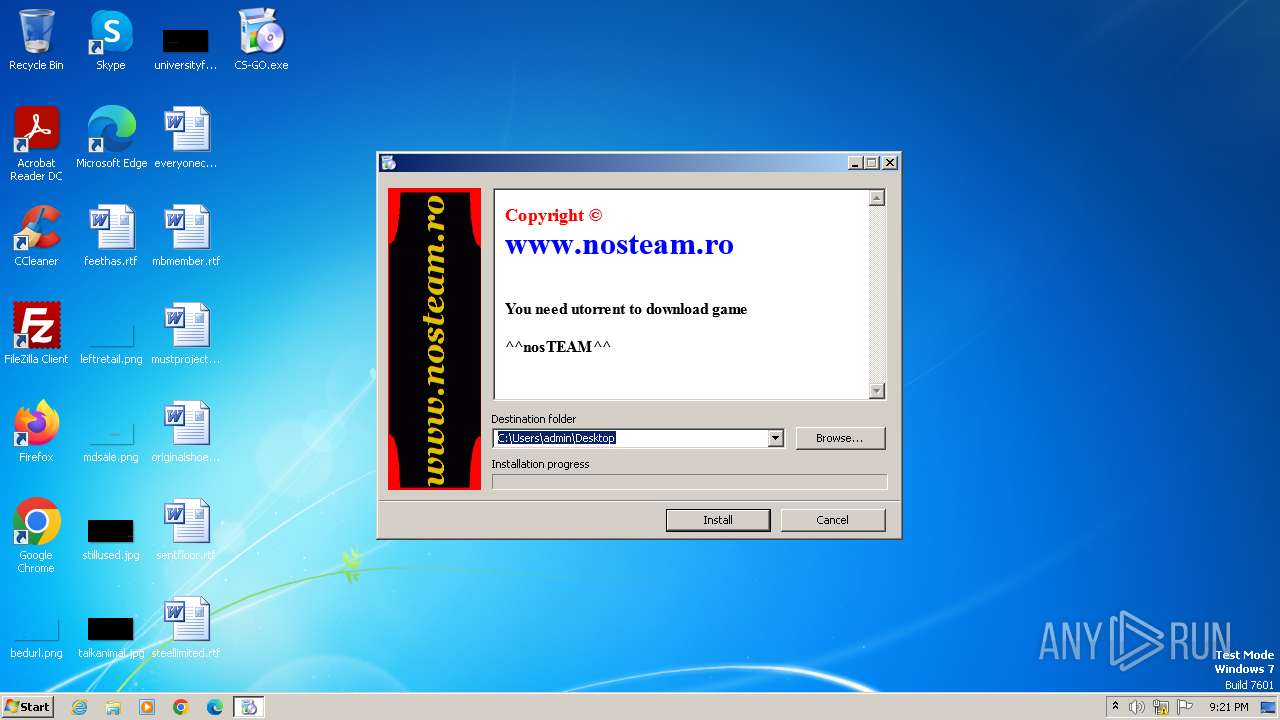Open File Explorer from taskbar

pos(113,707)
